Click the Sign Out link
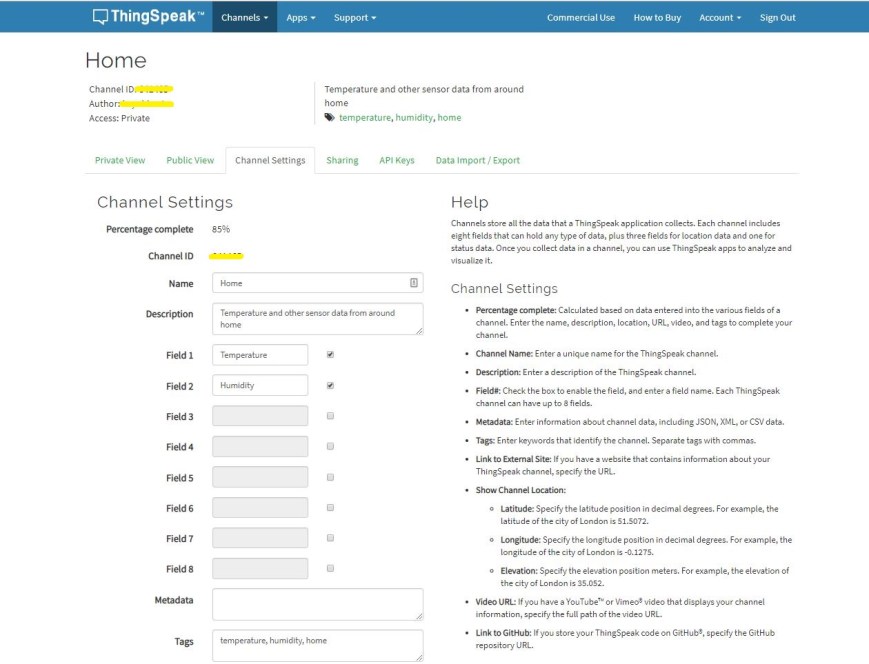This screenshot has height=664, width=869. point(777,16)
